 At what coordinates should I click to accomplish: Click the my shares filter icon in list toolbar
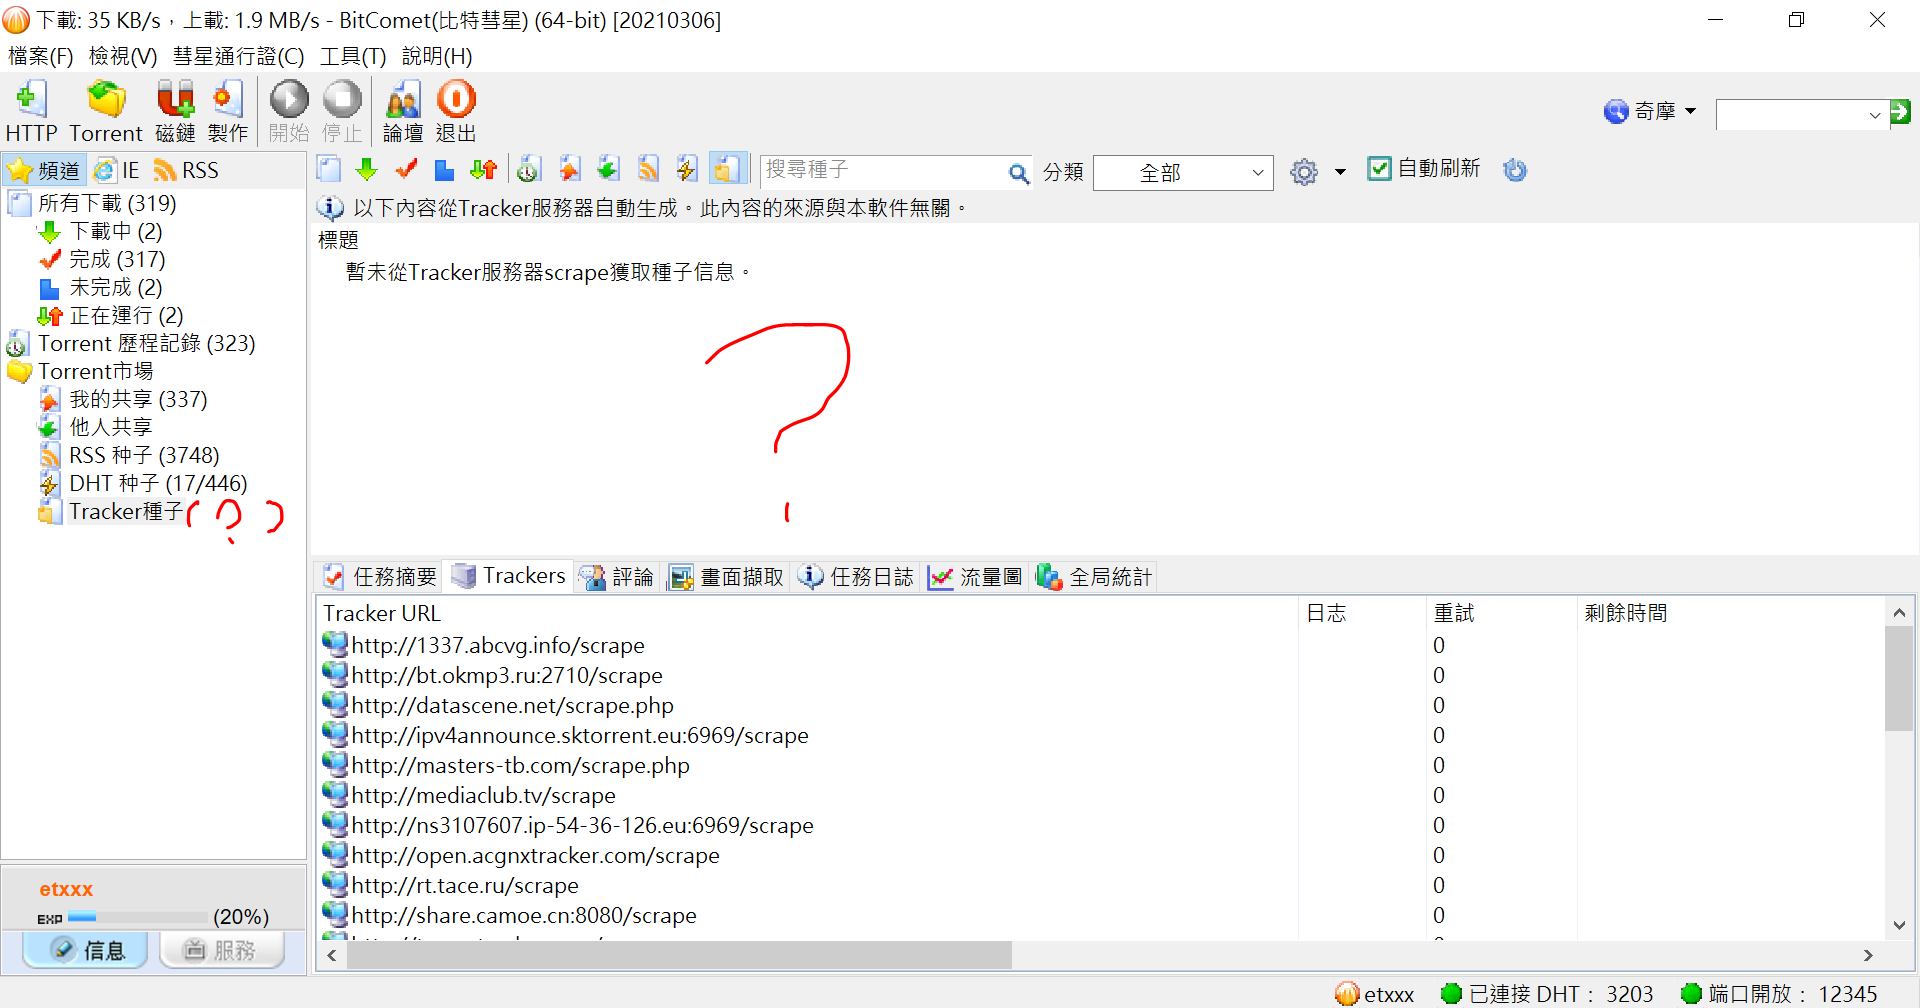coord(570,170)
